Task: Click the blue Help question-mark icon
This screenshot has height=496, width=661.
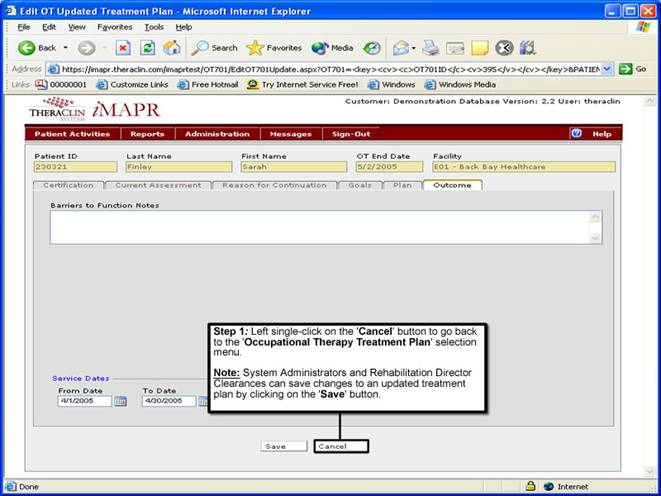Action: pyautogui.click(x=576, y=133)
